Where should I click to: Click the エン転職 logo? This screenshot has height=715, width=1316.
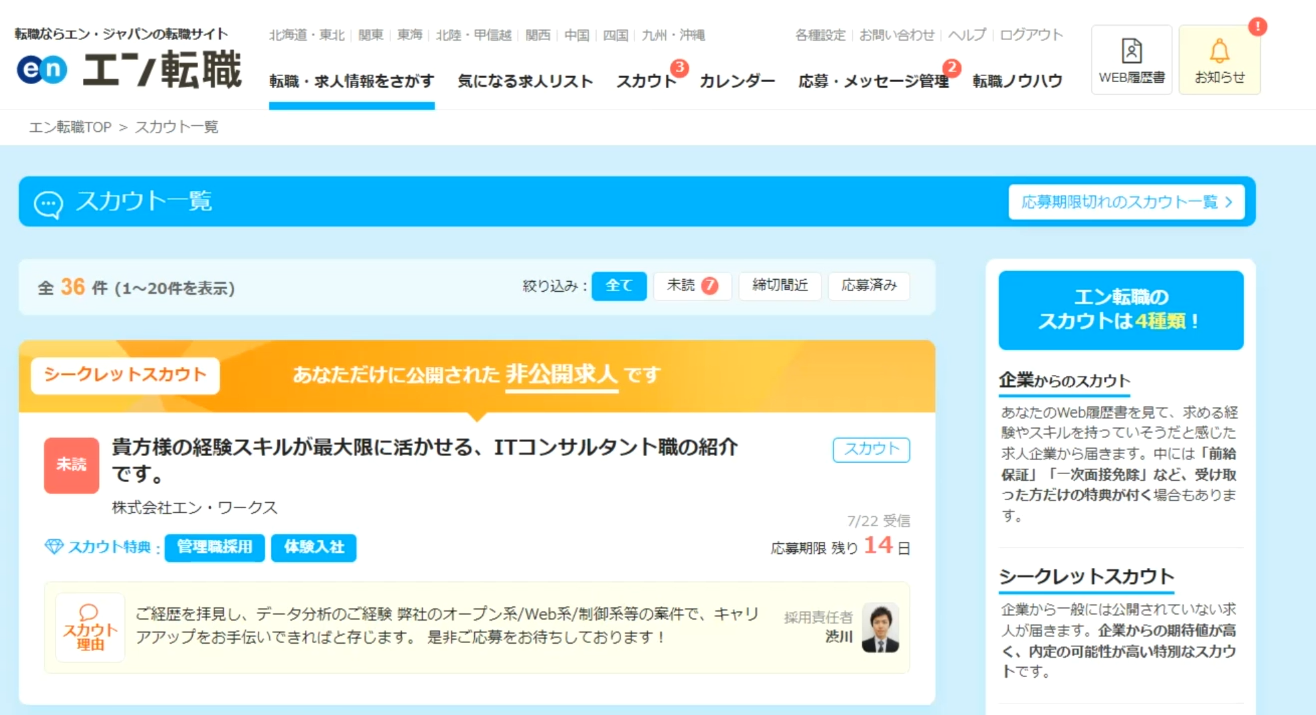pos(130,70)
